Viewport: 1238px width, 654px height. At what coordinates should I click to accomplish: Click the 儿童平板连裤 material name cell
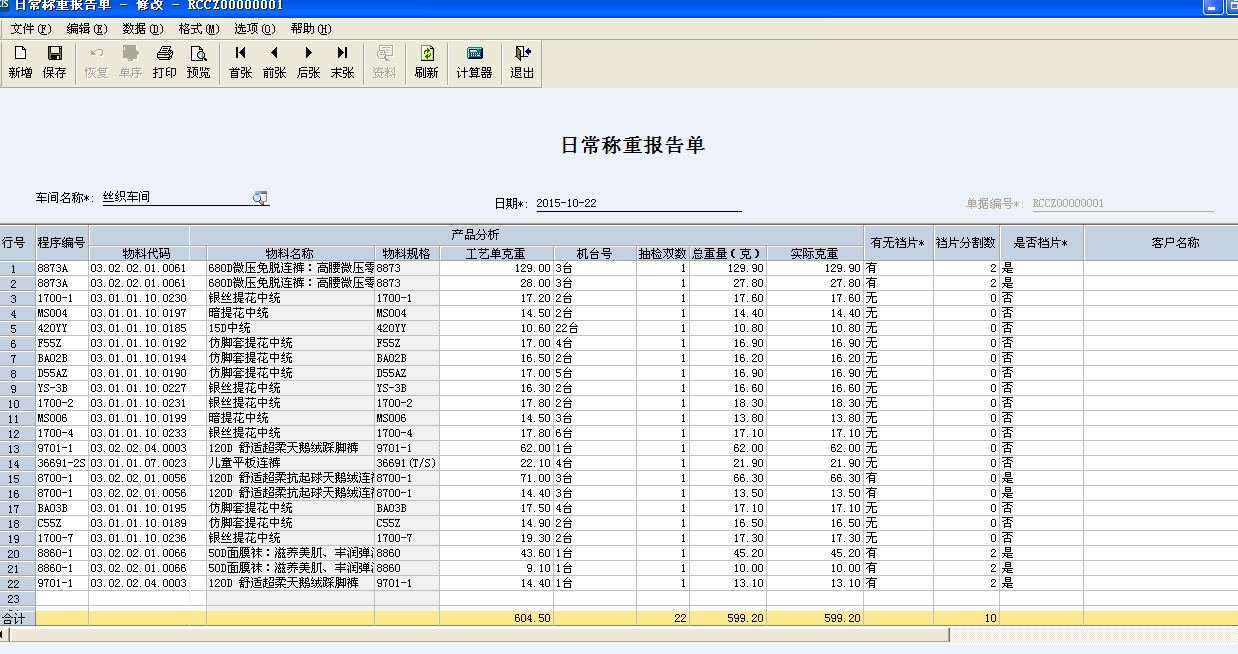pyautogui.click(x=290, y=463)
